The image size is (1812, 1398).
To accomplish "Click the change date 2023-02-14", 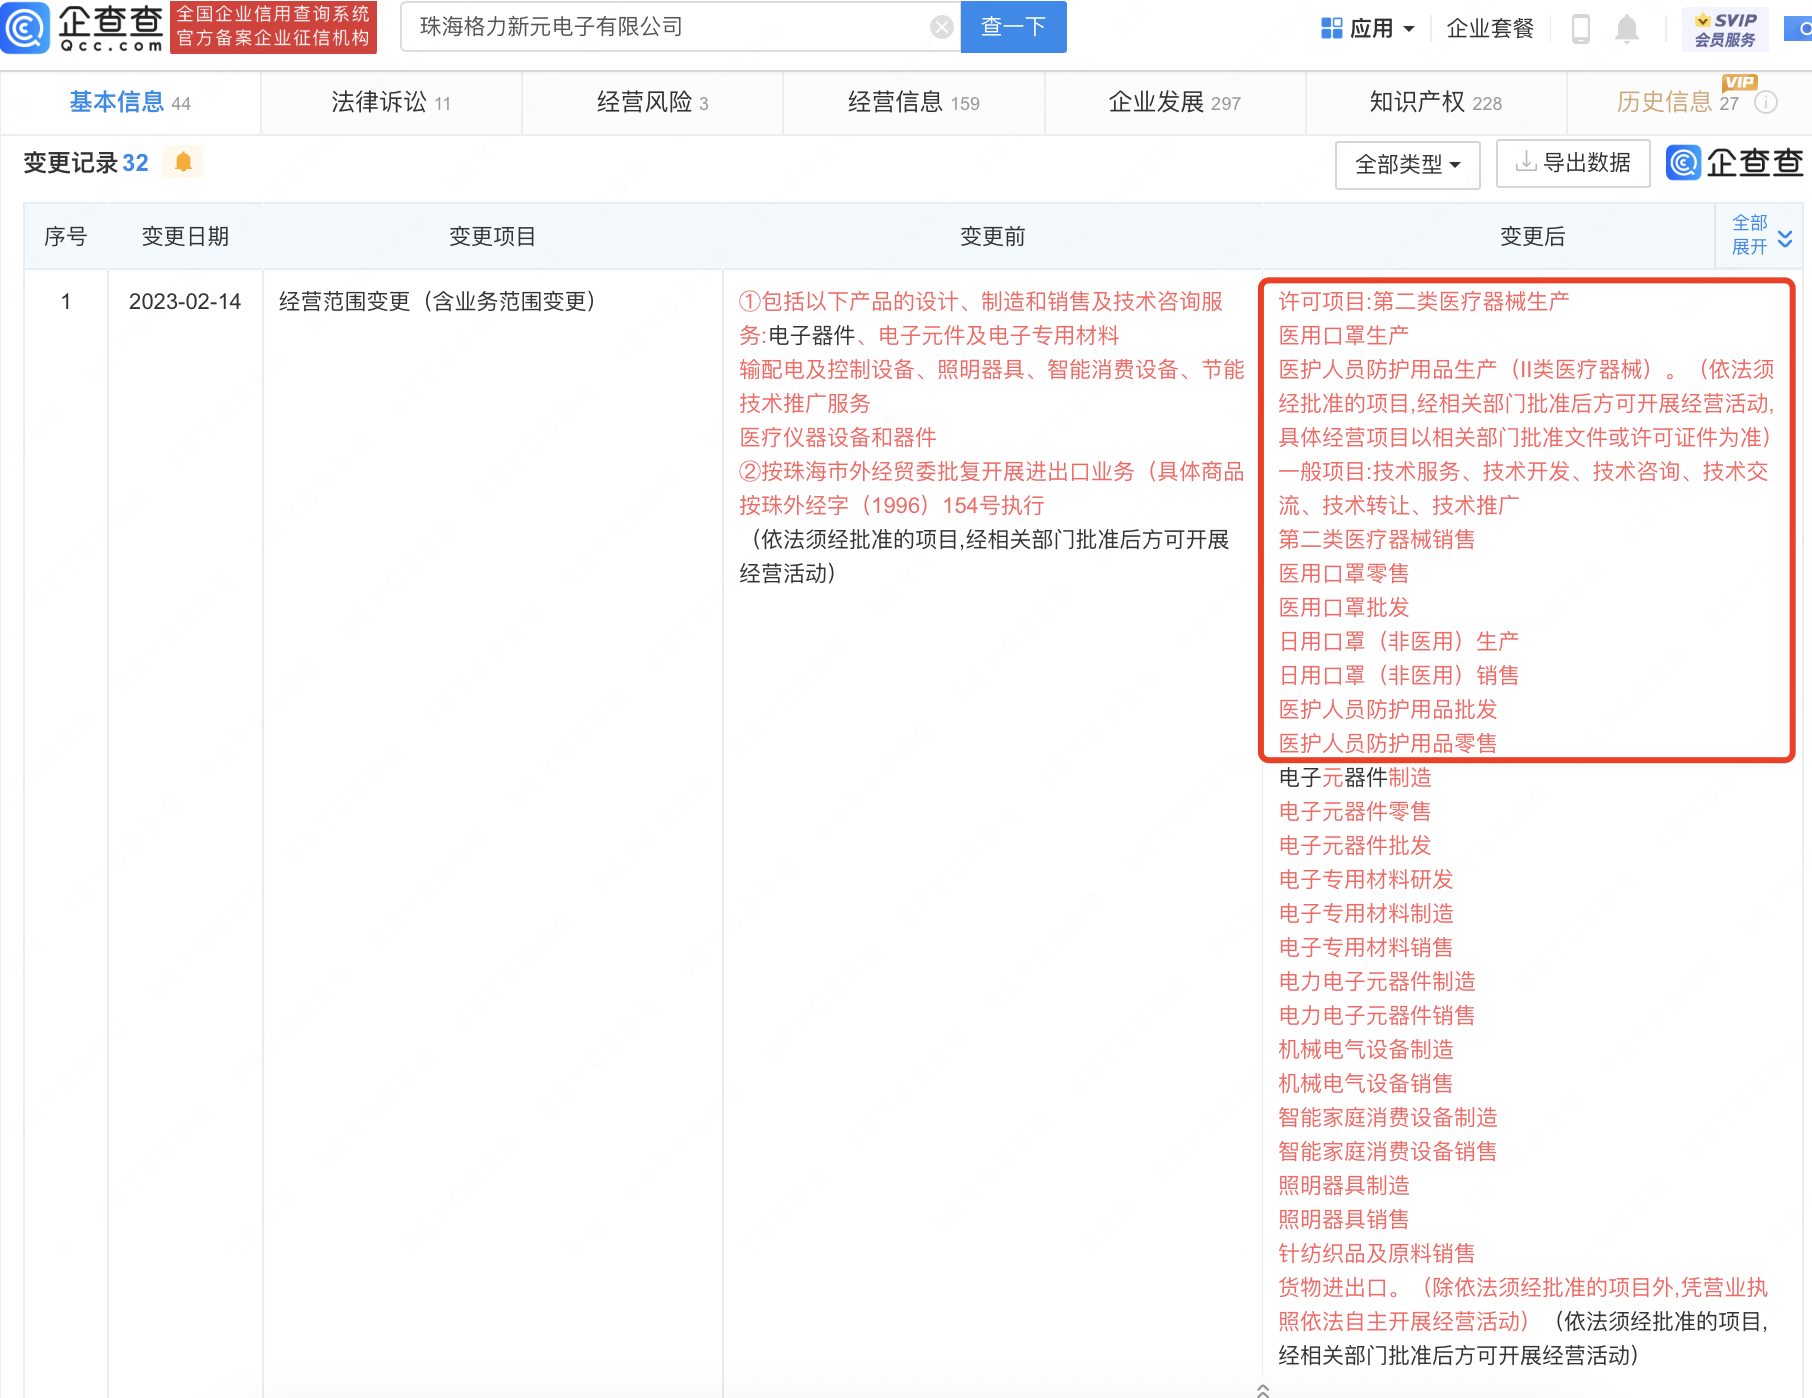I will tap(185, 302).
